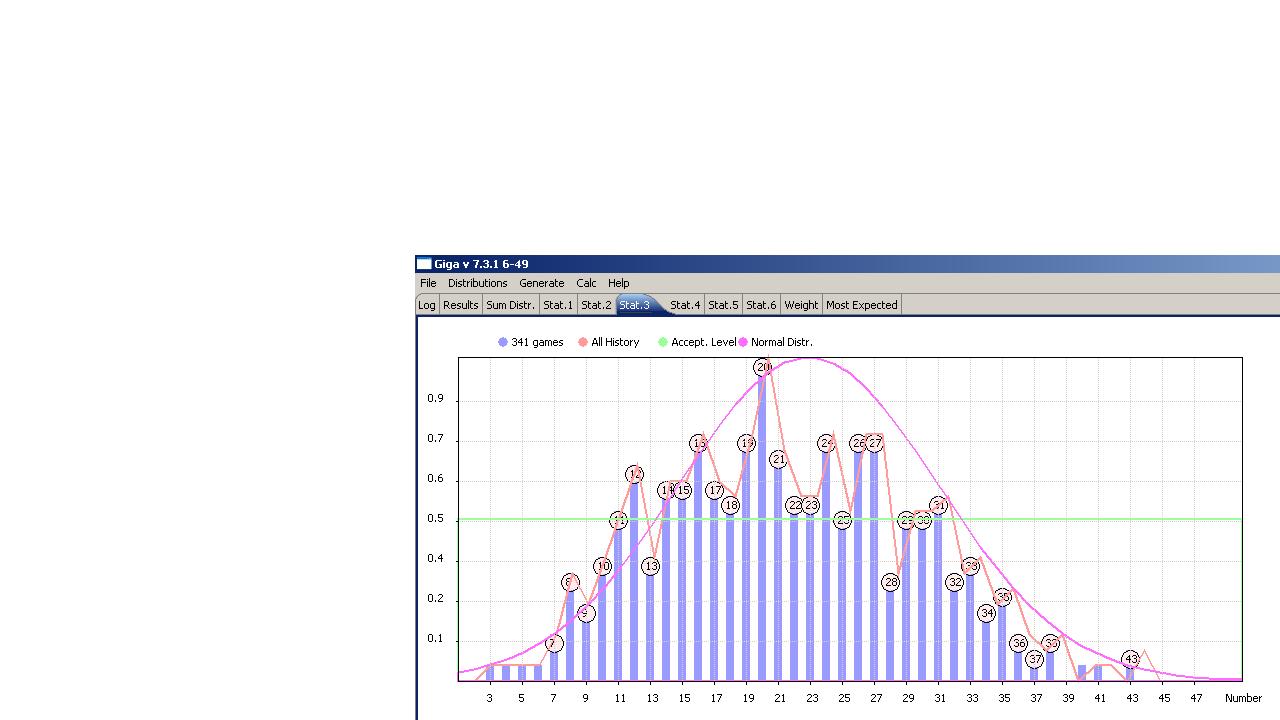The width and height of the screenshot is (1280, 720).
Task: Switch to the Log tab
Action: click(x=427, y=305)
